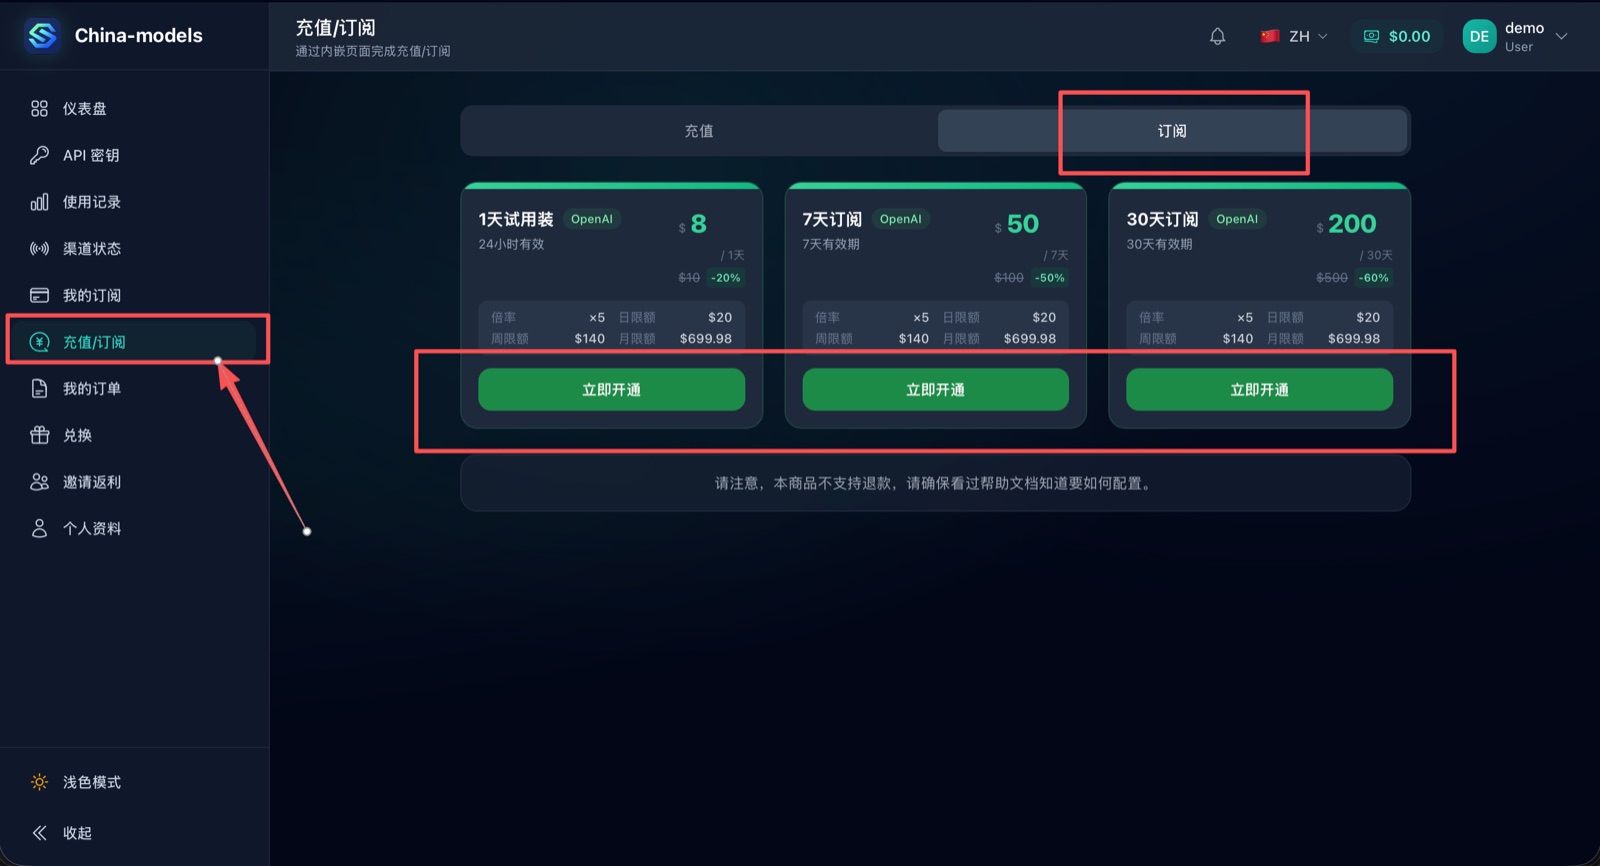Click the no-refund notice text 请注意
The height and width of the screenshot is (866, 1600).
tap(934, 483)
